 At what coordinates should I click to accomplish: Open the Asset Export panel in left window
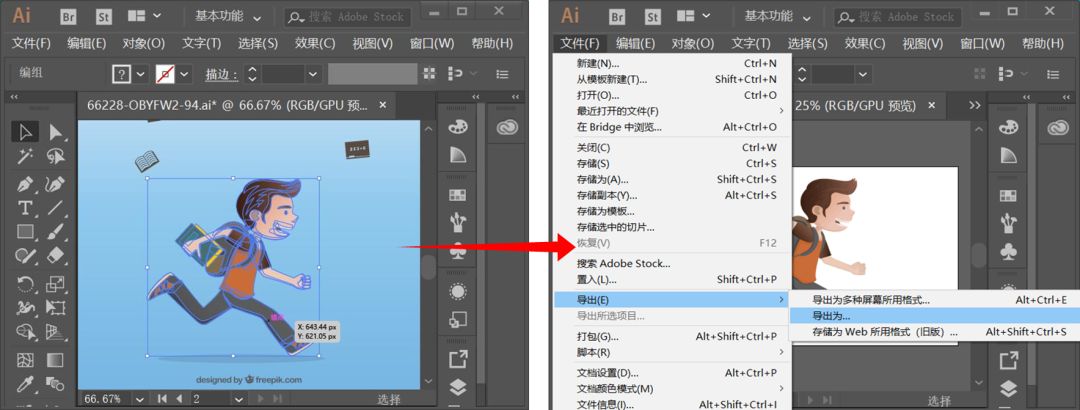tap(457, 358)
